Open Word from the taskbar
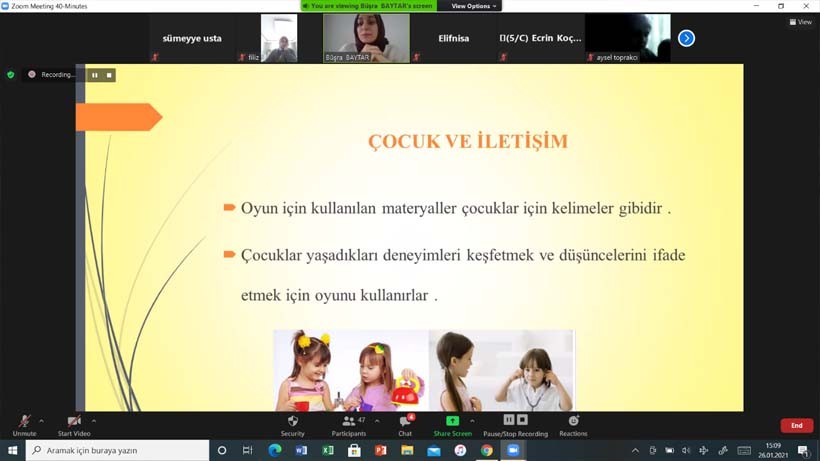Image resolution: width=820 pixels, height=461 pixels. click(x=301, y=450)
